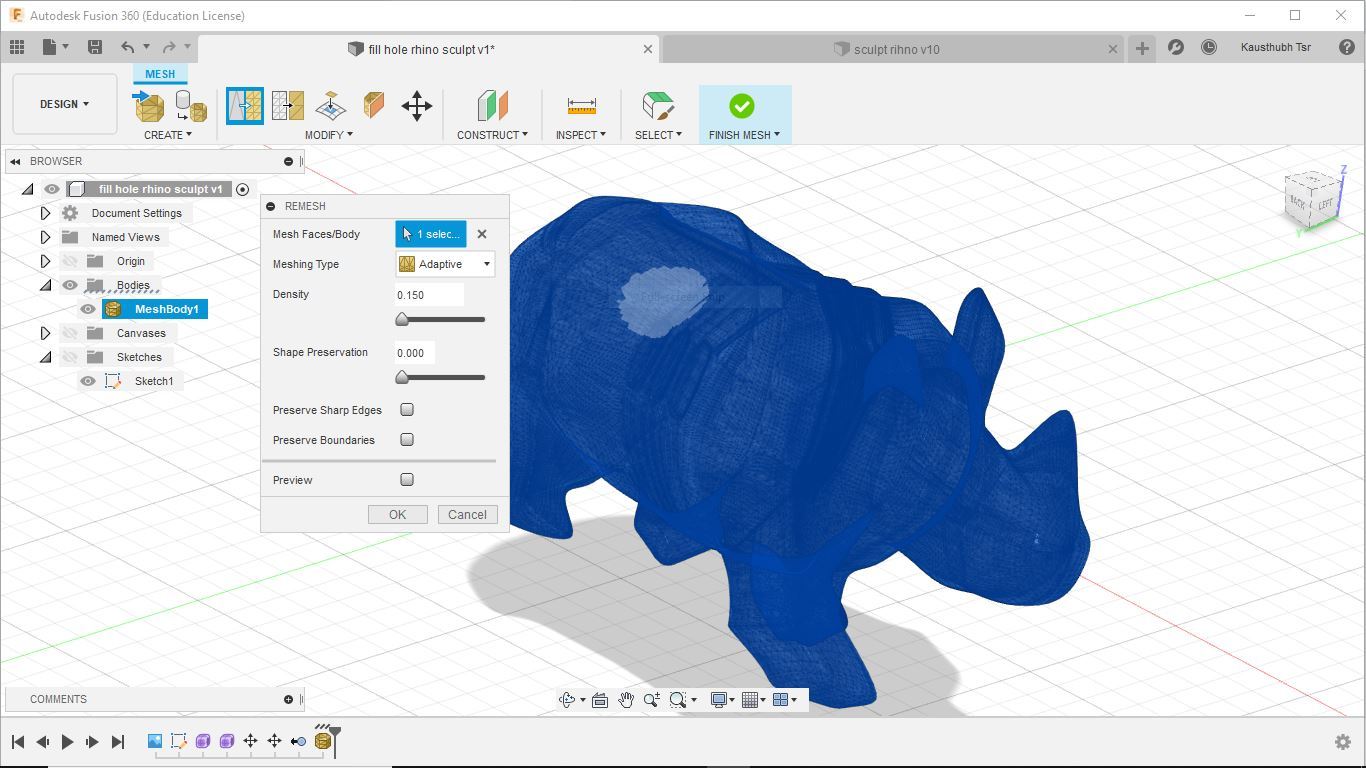Toggle visibility of the Bodies folder
The image size is (1366, 768).
[x=70, y=285]
